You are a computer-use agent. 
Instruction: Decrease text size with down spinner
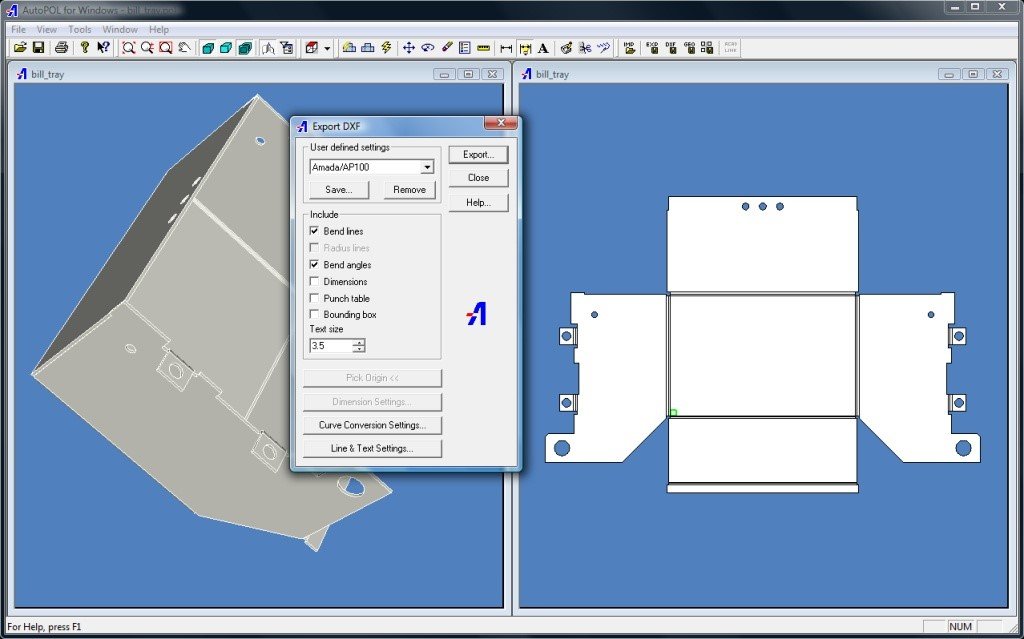coord(359,349)
